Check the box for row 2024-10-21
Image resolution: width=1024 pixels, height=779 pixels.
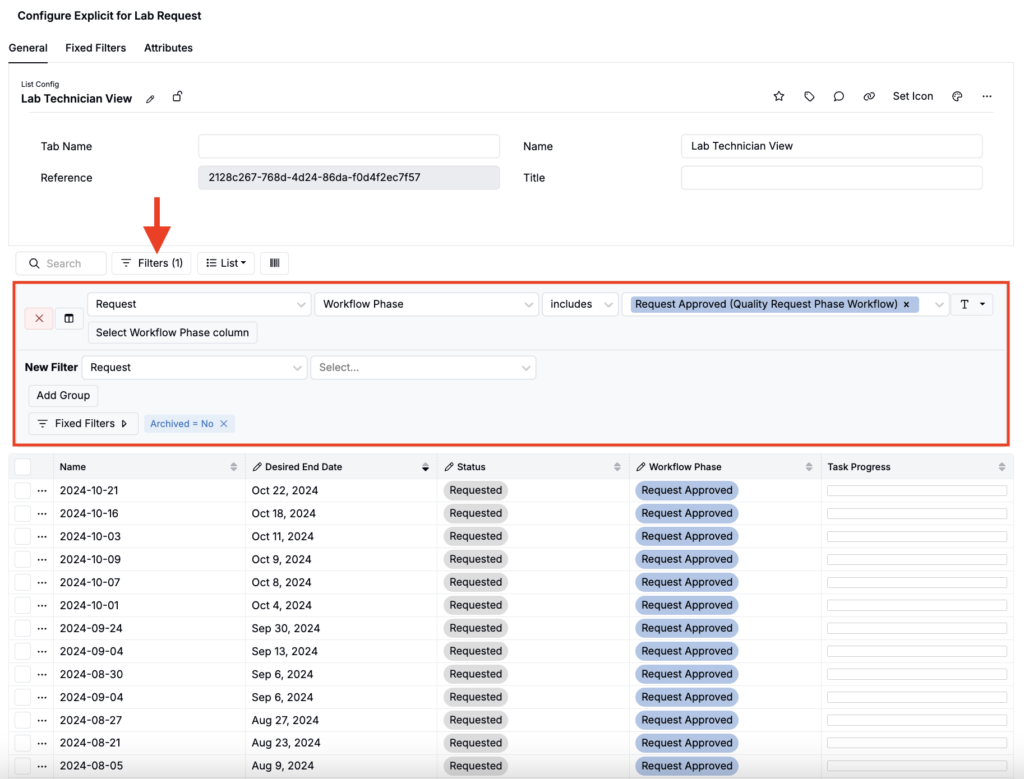(x=23, y=490)
